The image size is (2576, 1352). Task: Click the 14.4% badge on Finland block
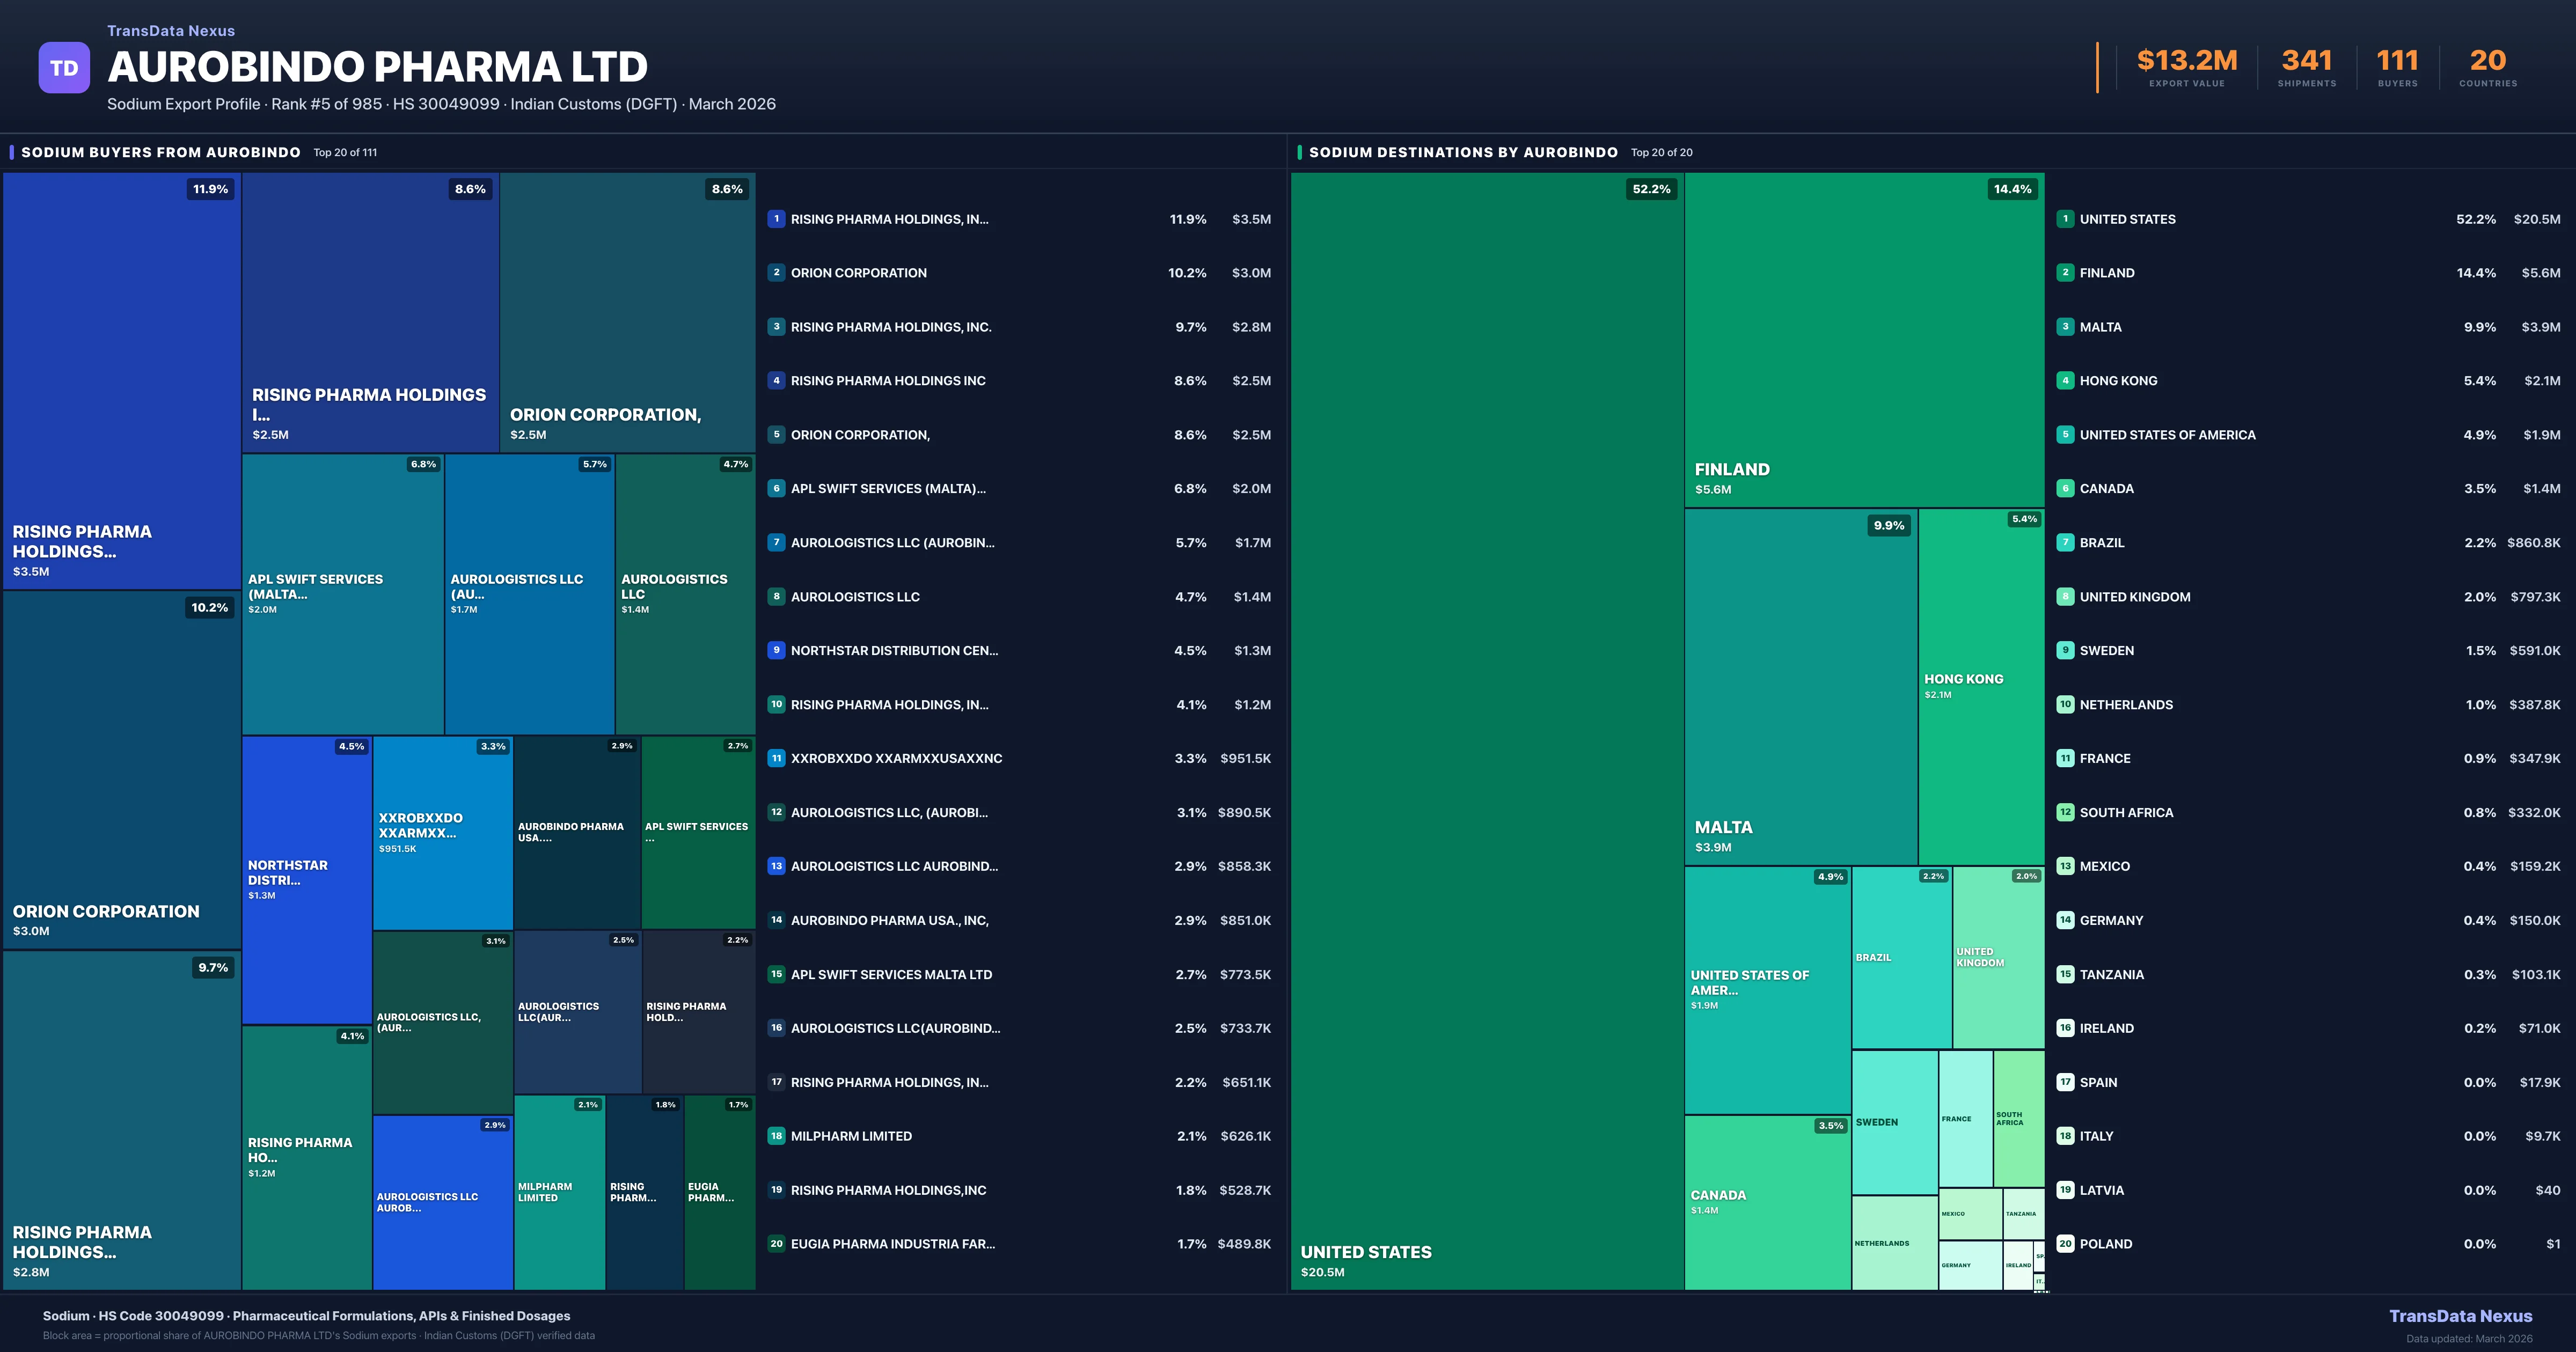click(x=2012, y=189)
